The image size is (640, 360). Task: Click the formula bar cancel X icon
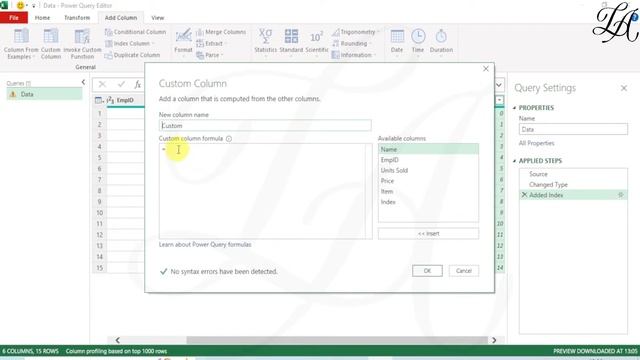(x=102, y=84)
